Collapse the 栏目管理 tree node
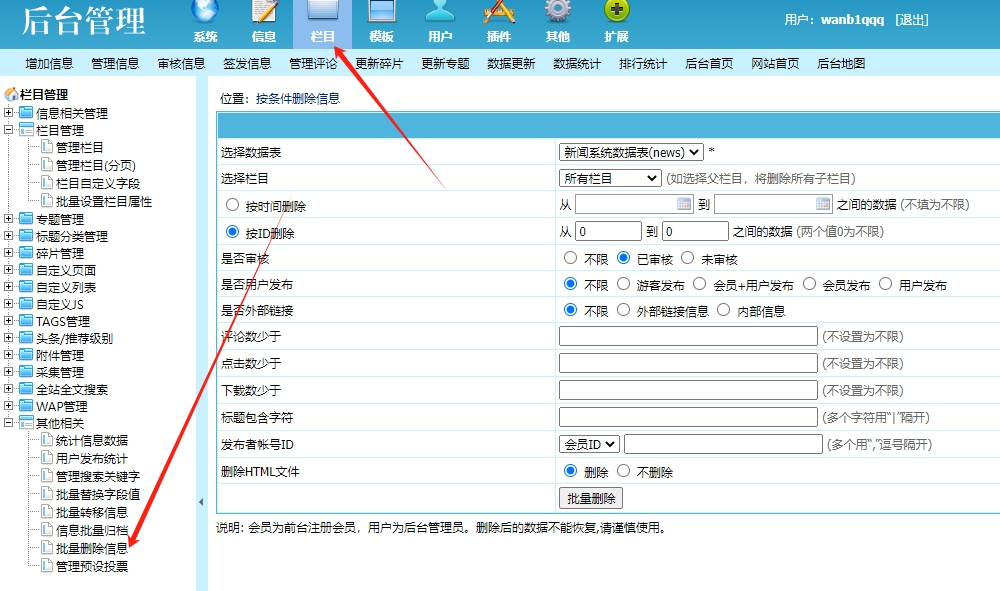The width and height of the screenshot is (1000, 591). (x=8, y=129)
